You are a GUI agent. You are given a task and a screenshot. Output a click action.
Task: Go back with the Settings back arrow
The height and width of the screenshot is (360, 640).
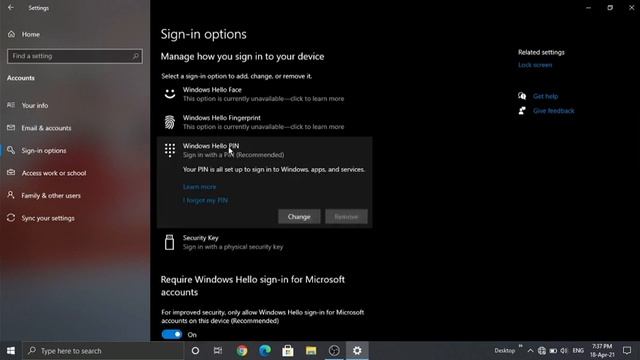pyautogui.click(x=11, y=8)
